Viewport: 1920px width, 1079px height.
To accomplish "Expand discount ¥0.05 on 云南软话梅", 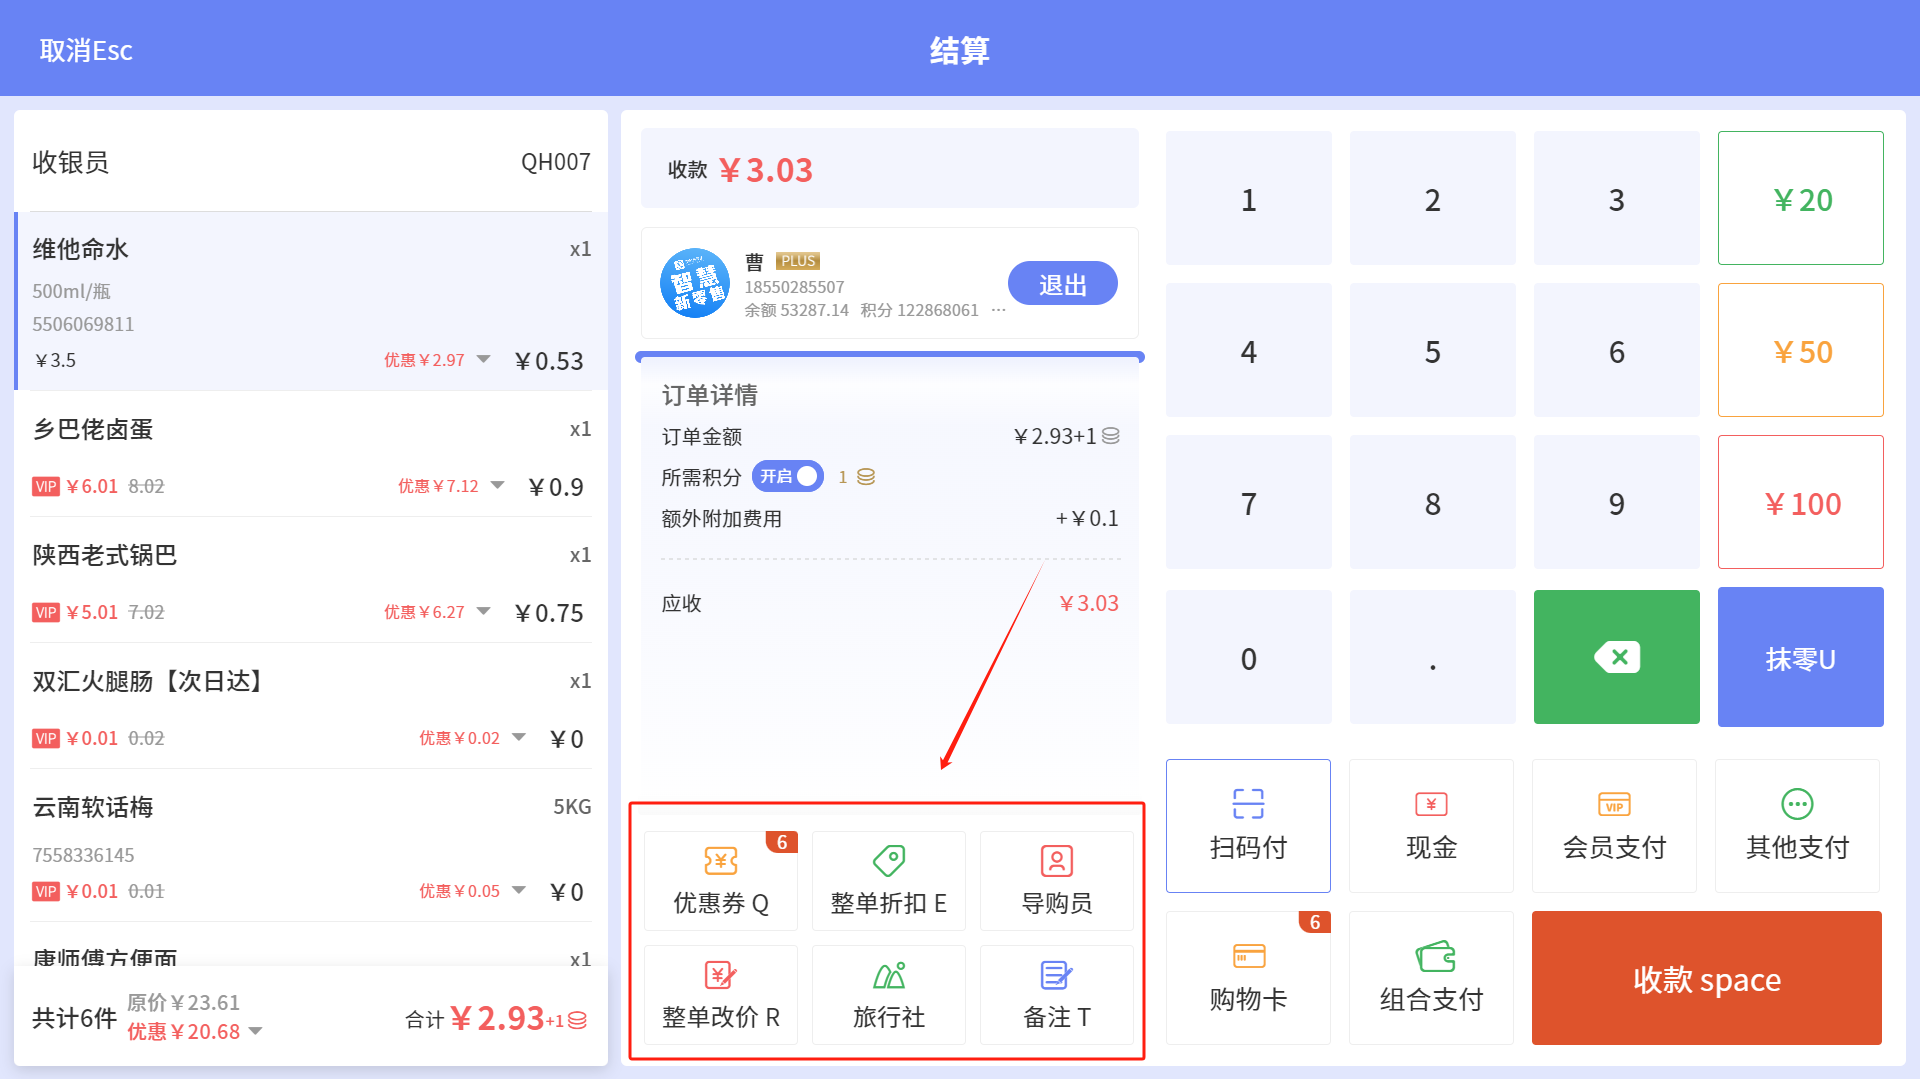I will pyautogui.click(x=519, y=890).
